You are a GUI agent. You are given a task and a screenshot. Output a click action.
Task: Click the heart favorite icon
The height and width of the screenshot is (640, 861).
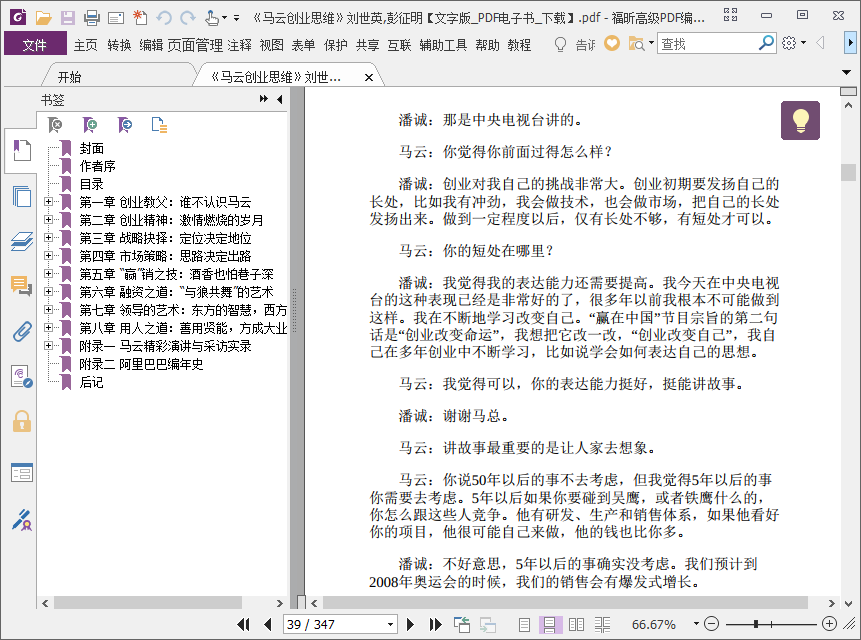(x=612, y=43)
